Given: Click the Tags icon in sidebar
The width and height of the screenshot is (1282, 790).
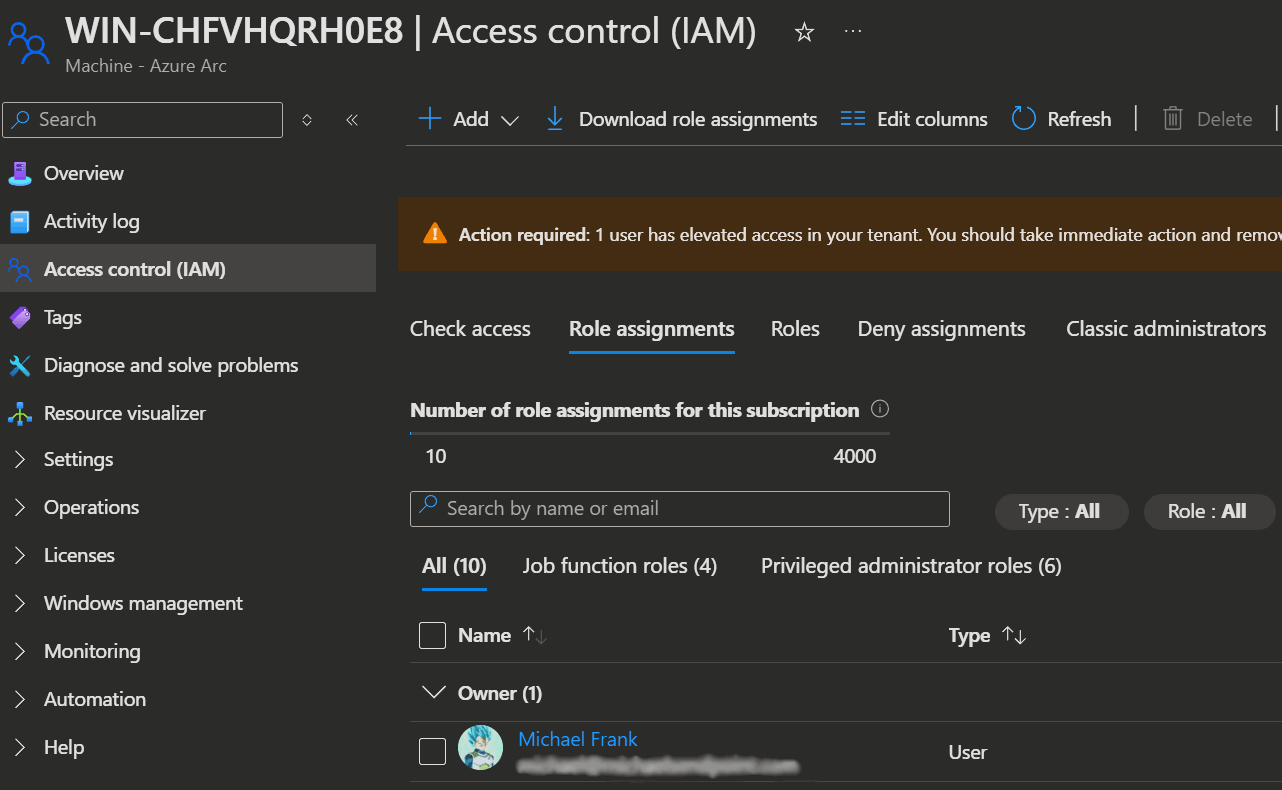Looking at the screenshot, I should [20, 317].
